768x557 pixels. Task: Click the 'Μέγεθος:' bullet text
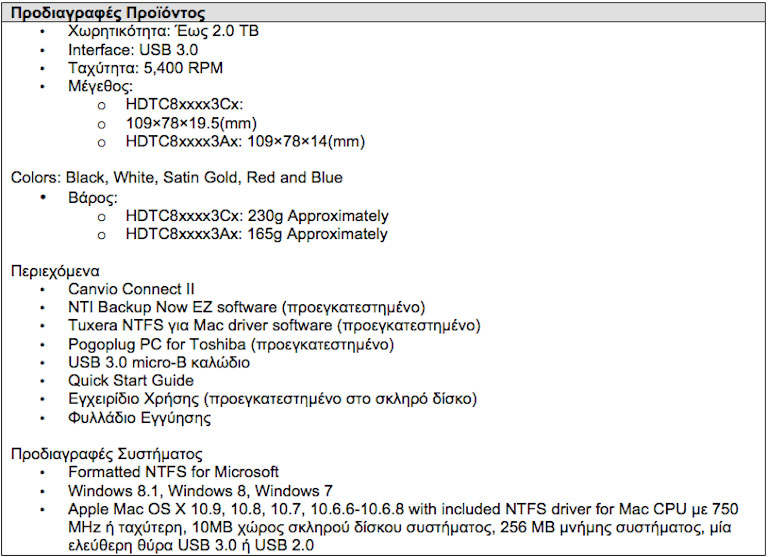click(x=100, y=87)
